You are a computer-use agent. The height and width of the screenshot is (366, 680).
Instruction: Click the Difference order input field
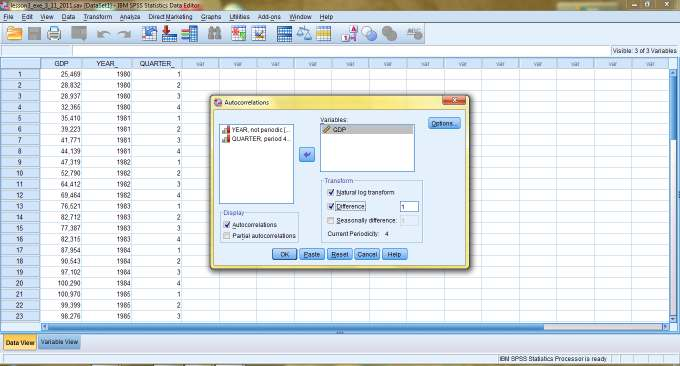(409, 207)
